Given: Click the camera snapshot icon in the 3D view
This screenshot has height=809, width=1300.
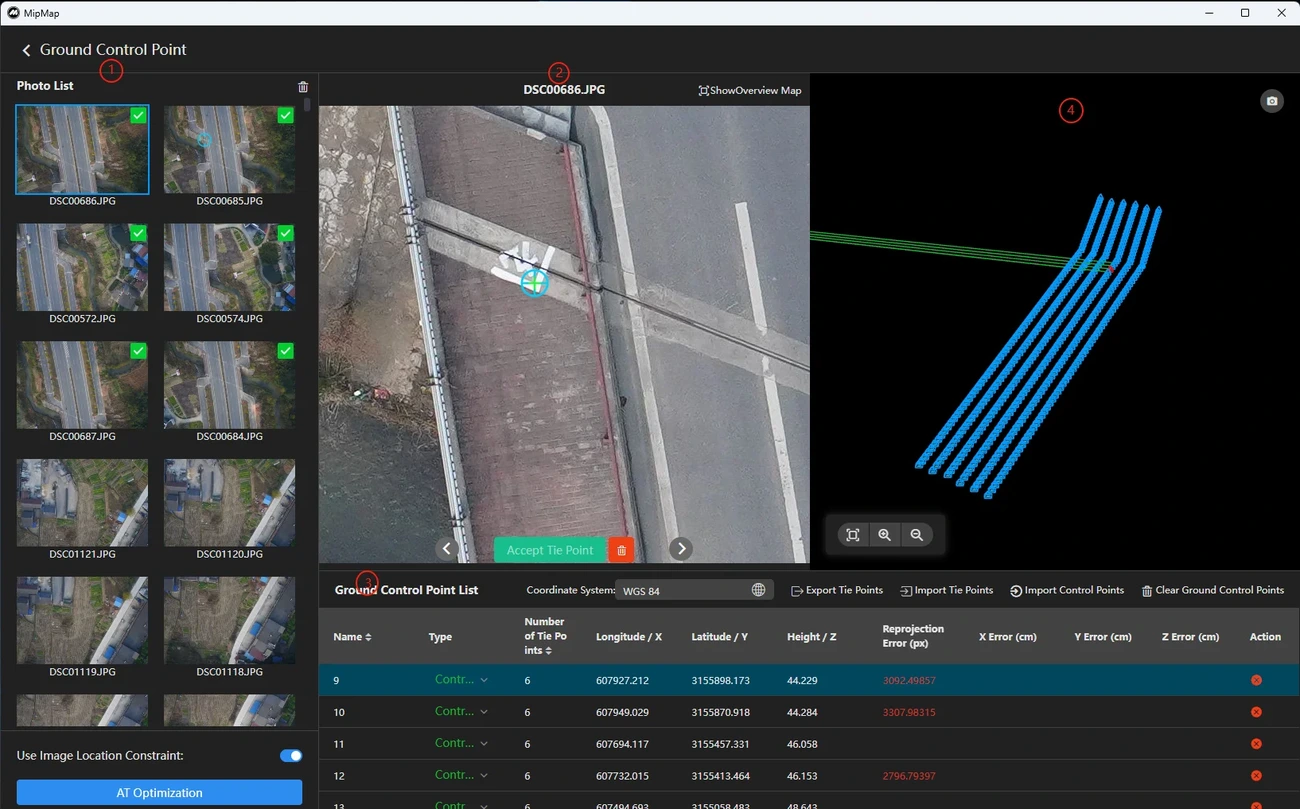Looking at the screenshot, I should (1271, 101).
